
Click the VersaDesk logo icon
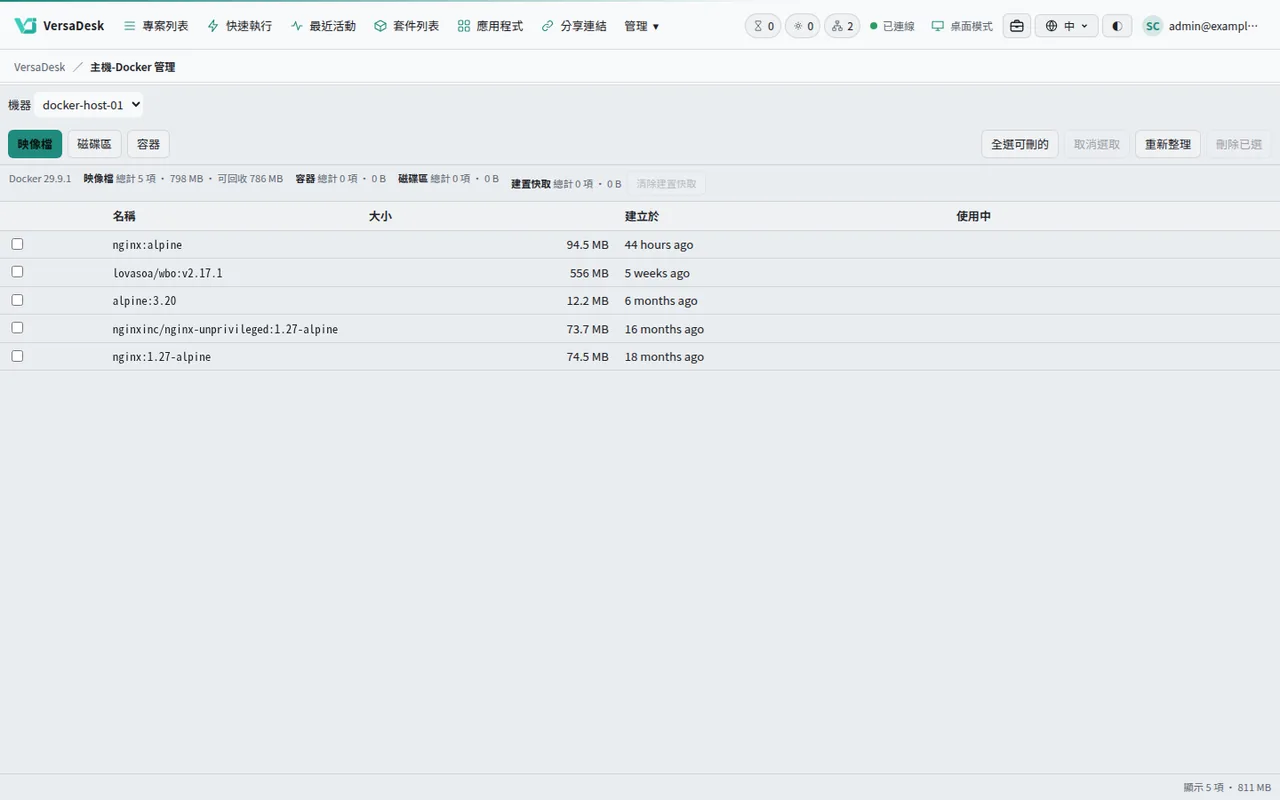click(x=25, y=25)
